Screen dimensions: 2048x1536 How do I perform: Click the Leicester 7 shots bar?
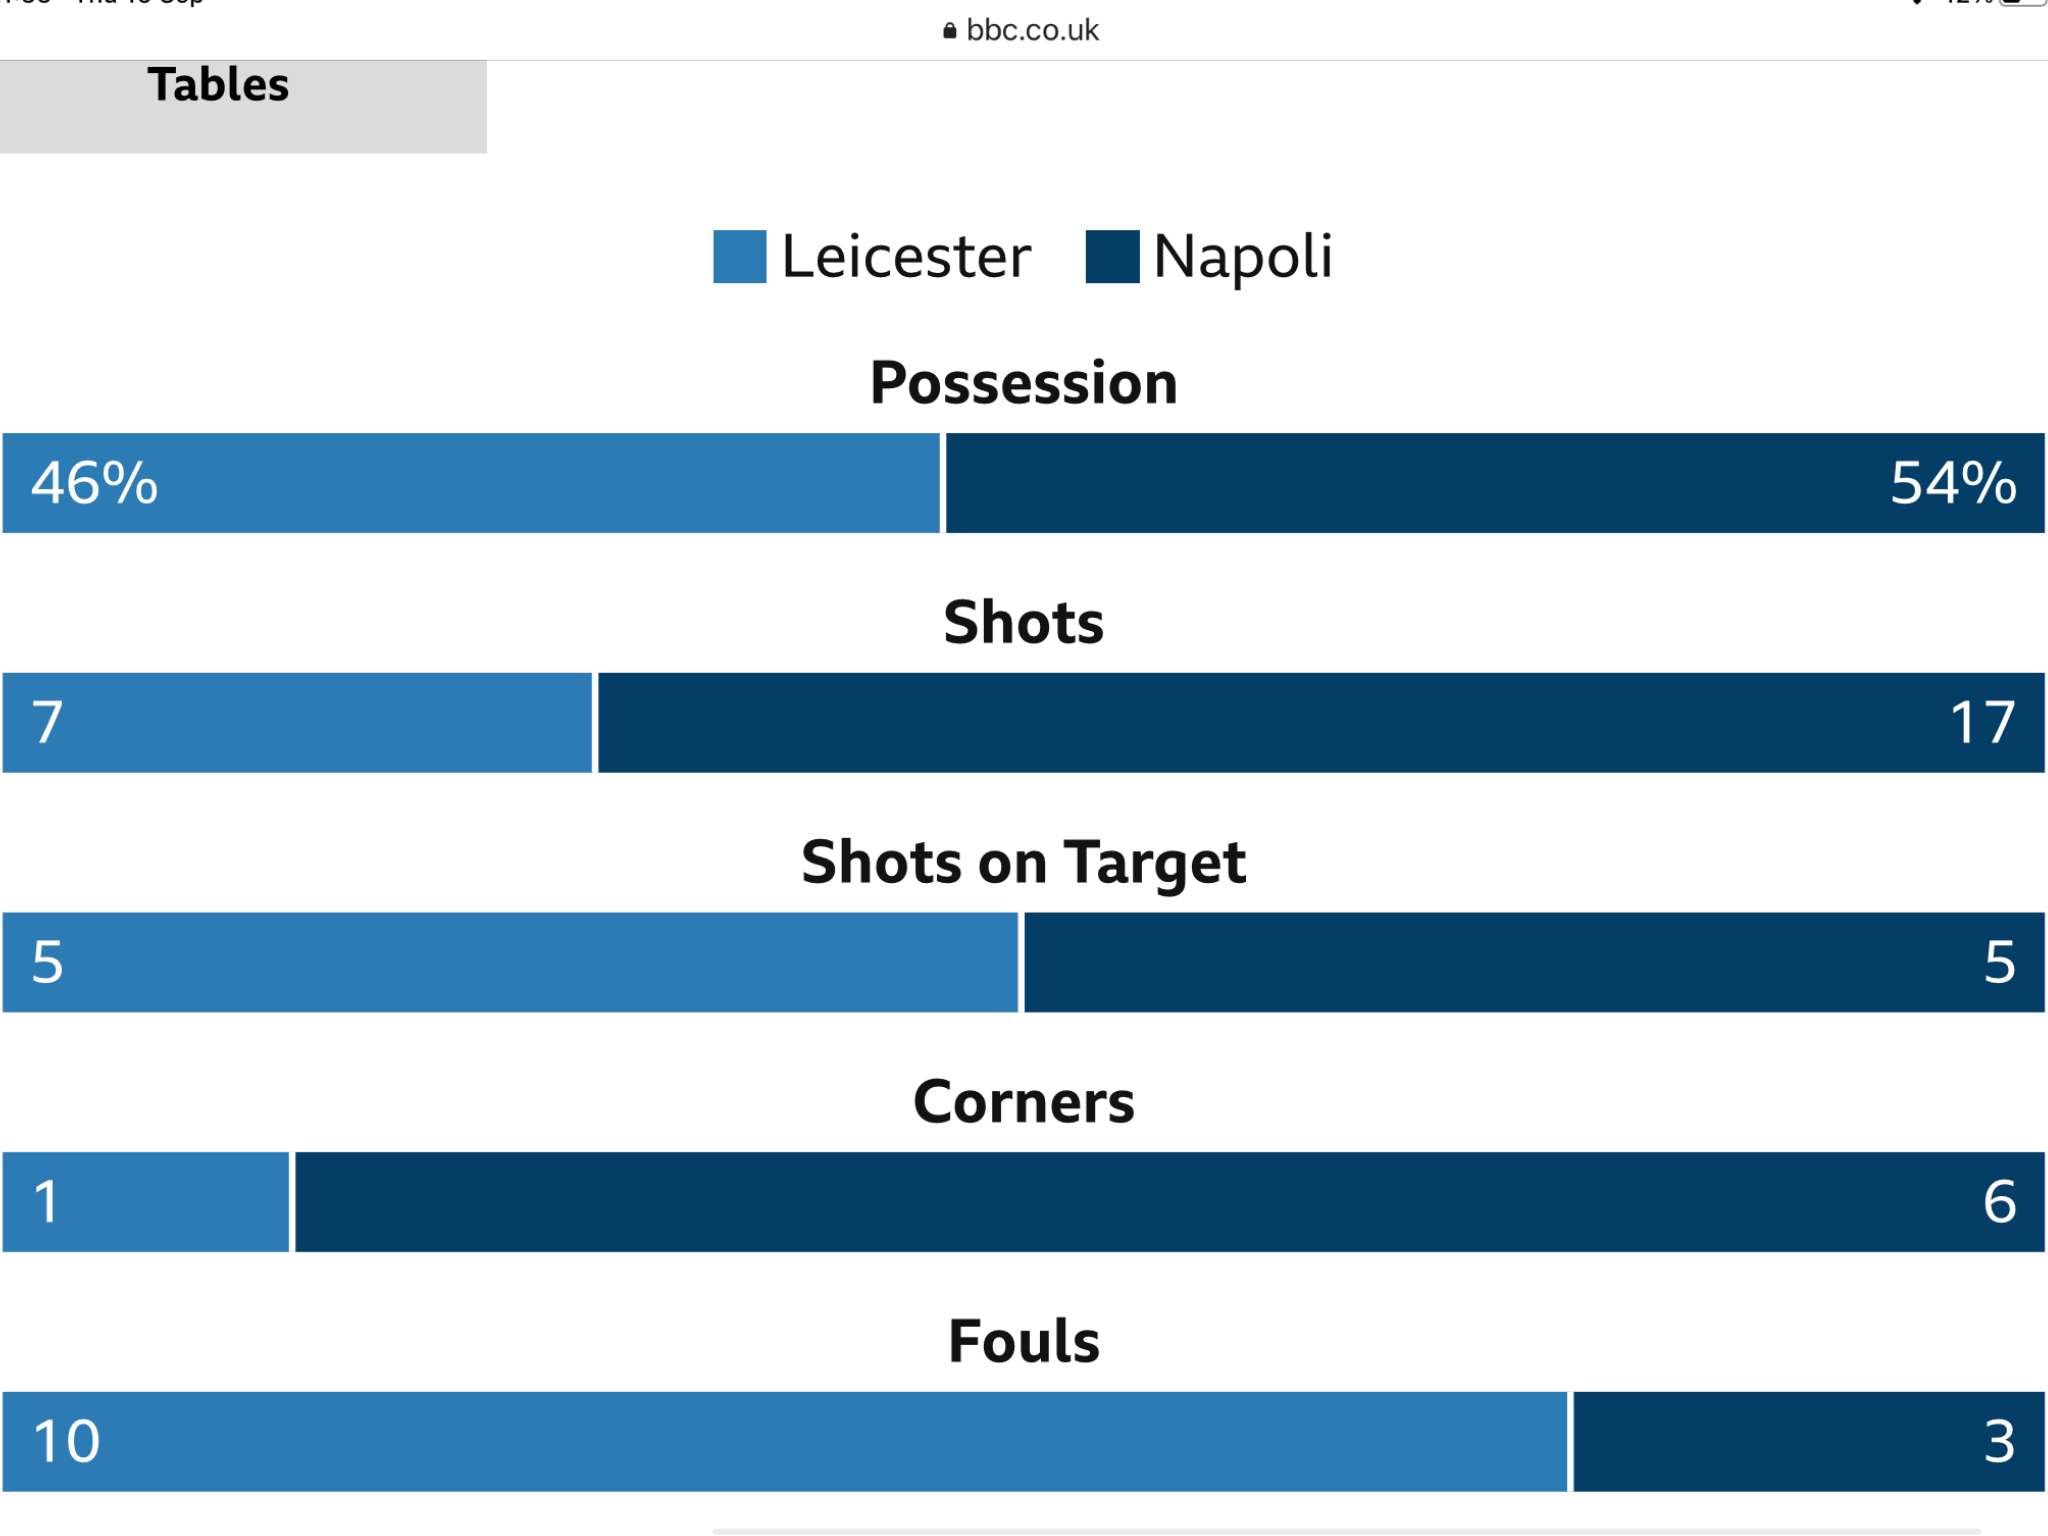297,722
